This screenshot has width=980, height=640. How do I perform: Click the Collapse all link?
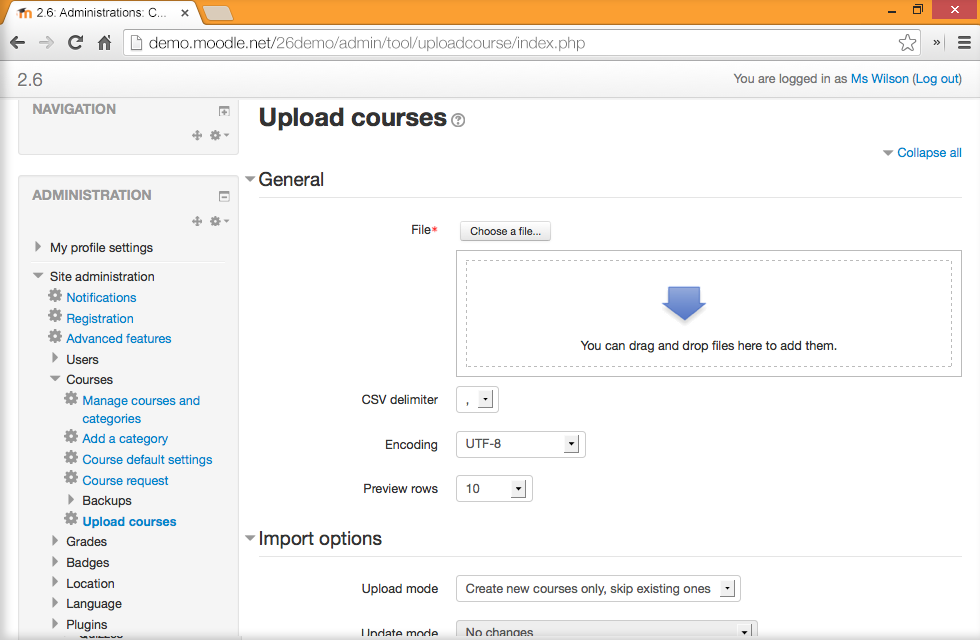pos(928,153)
